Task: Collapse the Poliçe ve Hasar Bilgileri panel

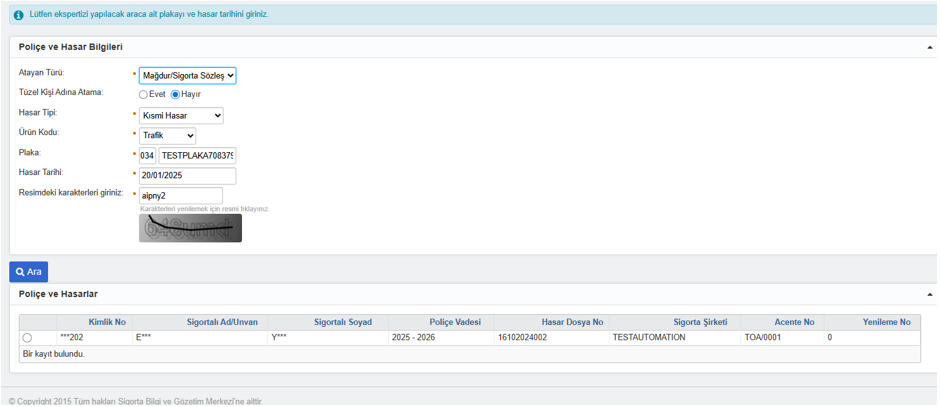Action: pos(929,47)
